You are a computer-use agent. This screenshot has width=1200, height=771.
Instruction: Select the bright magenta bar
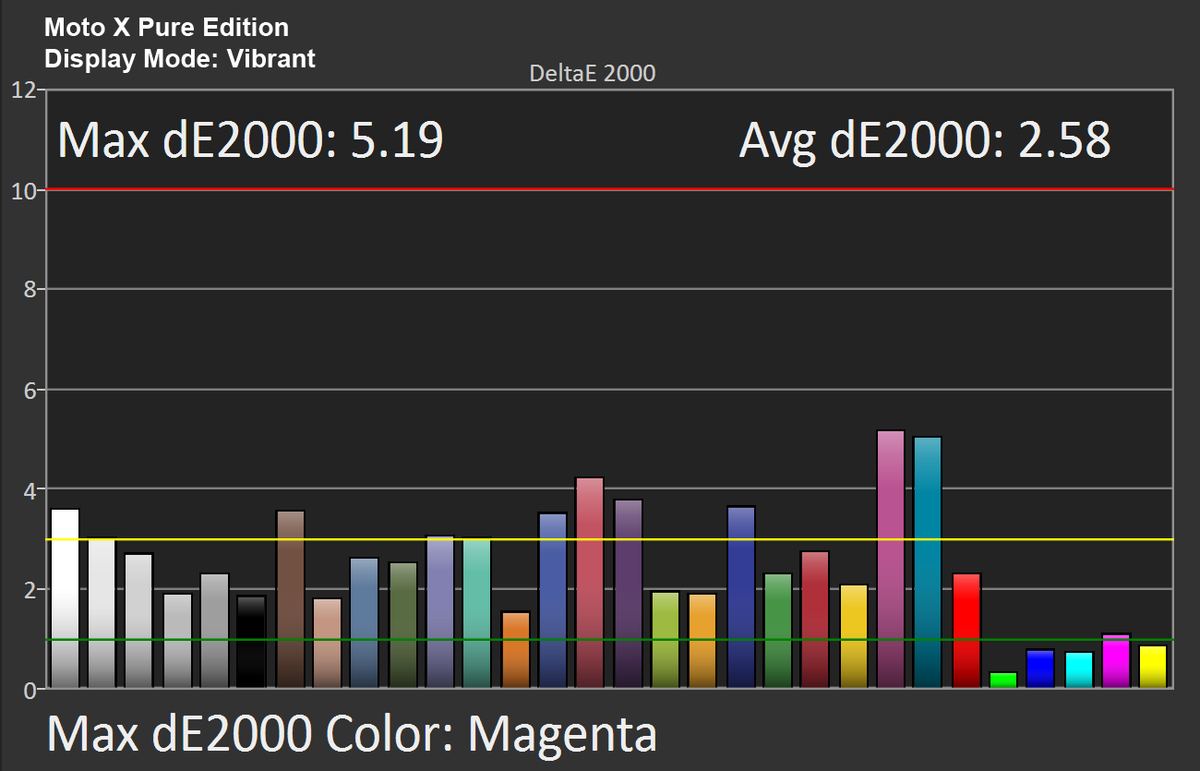click(x=1116, y=661)
